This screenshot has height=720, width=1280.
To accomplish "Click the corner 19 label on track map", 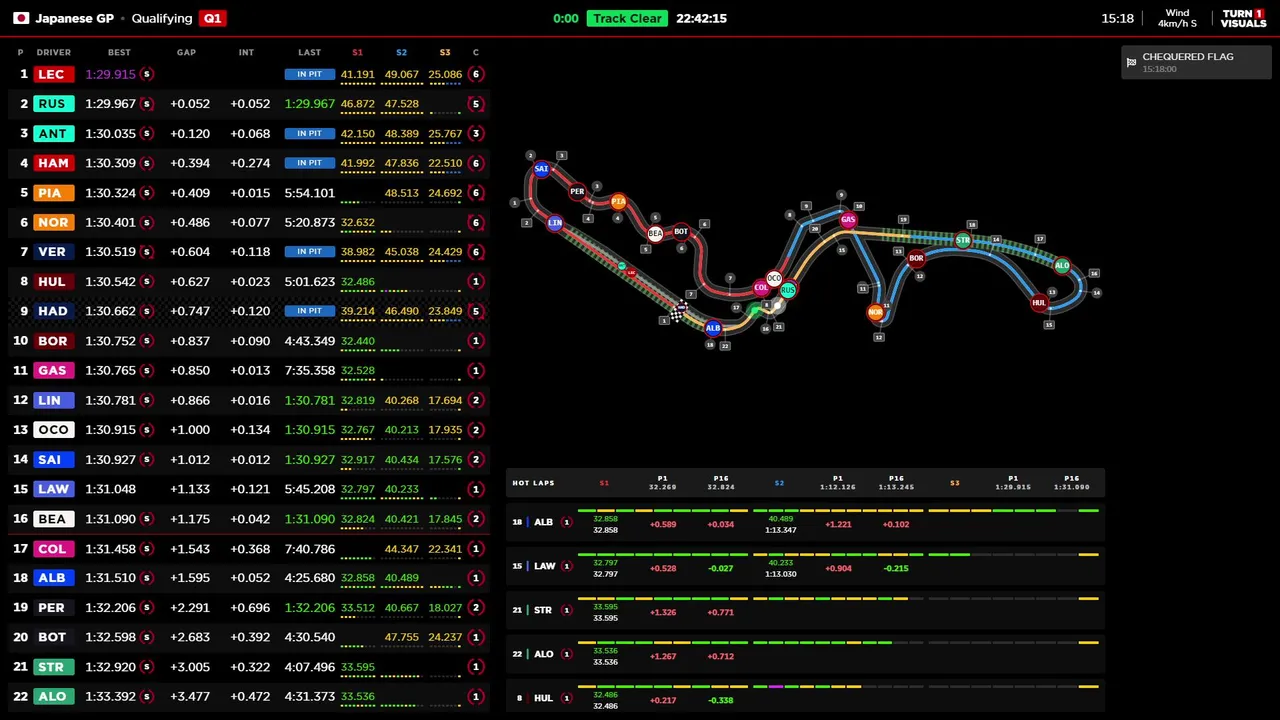I will tap(903, 219).
